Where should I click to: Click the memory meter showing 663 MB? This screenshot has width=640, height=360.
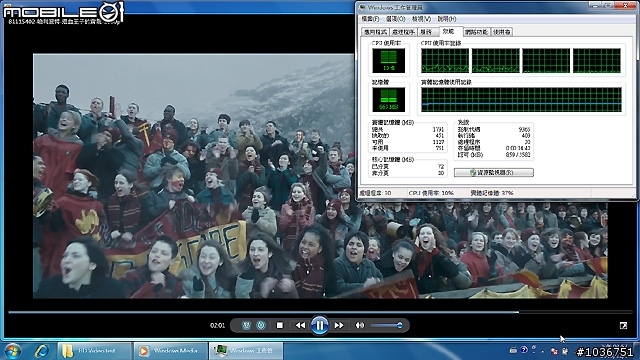click(388, 100)
